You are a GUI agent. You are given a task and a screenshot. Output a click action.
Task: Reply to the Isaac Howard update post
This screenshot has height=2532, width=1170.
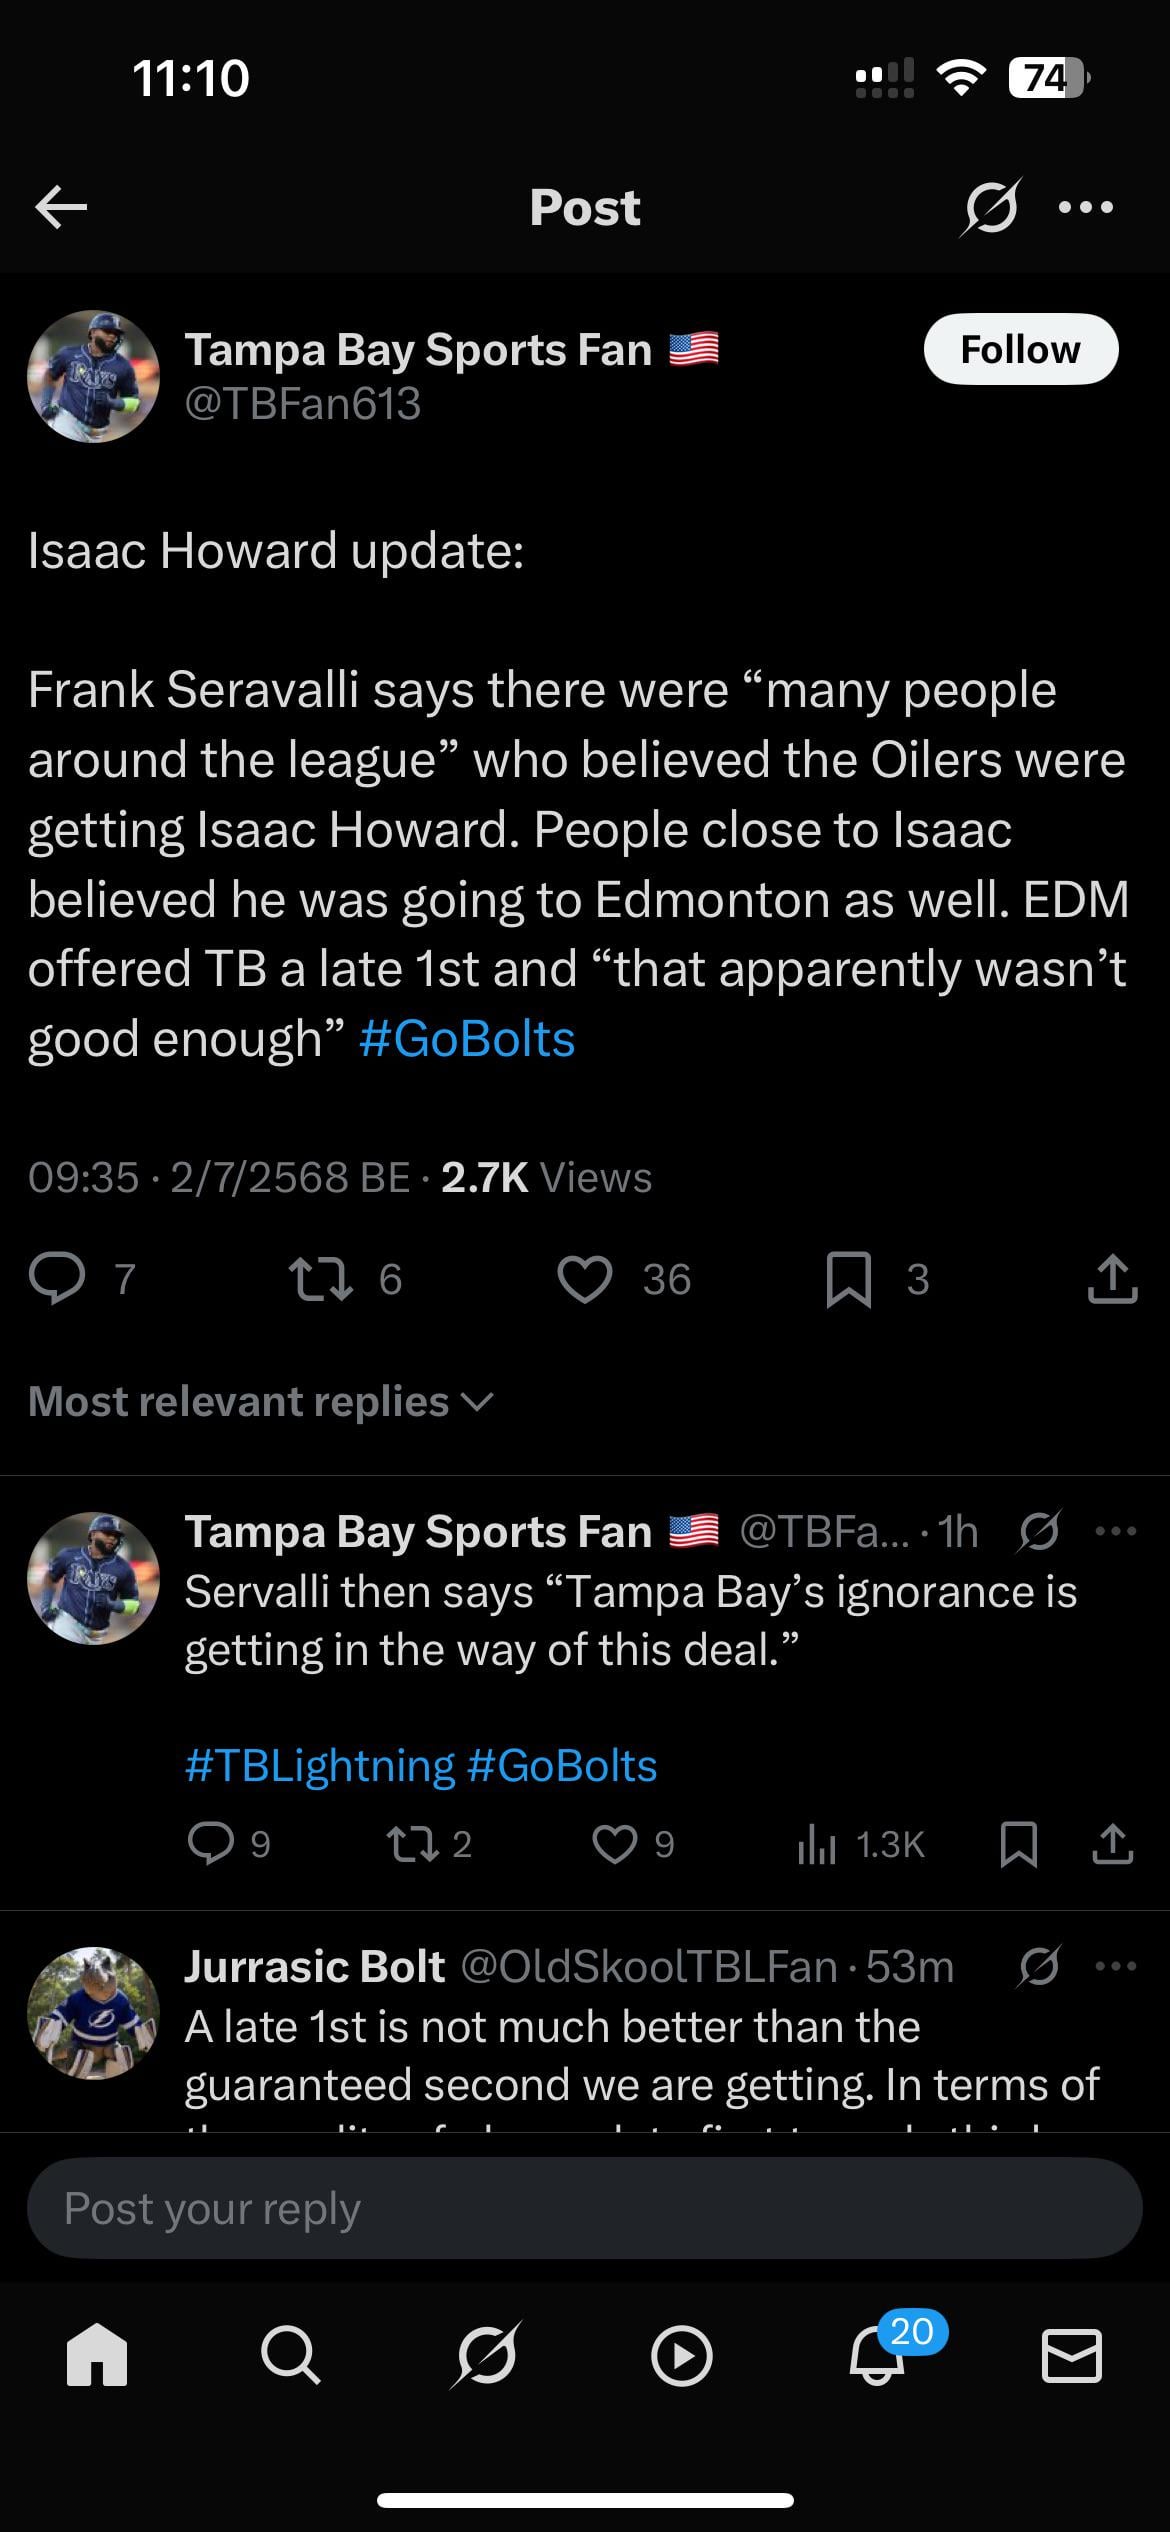tap(57, 1279)
